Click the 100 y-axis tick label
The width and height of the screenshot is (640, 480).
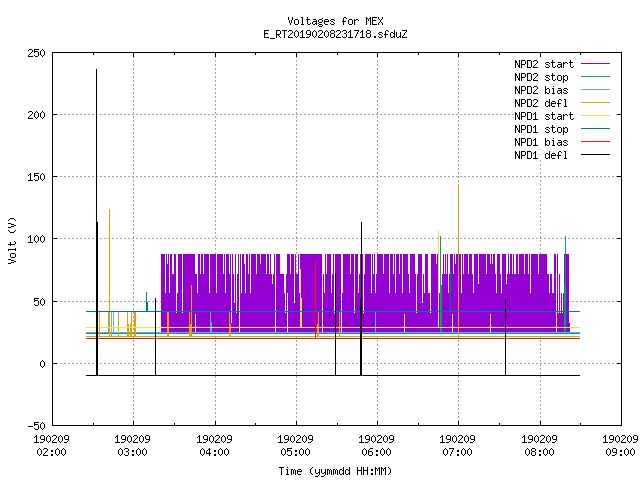(x=36, y=239)
